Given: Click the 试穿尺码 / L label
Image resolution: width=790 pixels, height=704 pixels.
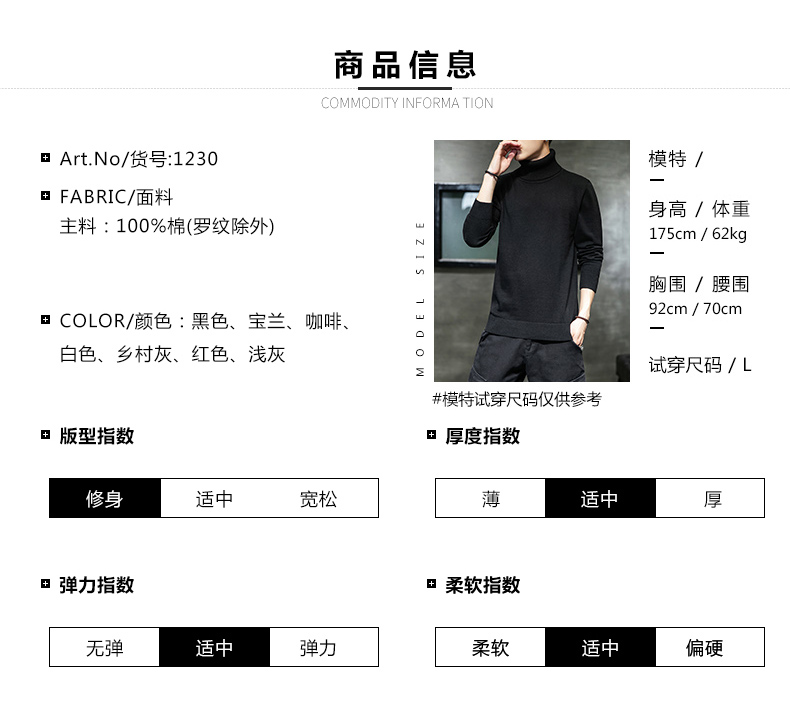Looking at the screenshot, I should click(700, 365).
